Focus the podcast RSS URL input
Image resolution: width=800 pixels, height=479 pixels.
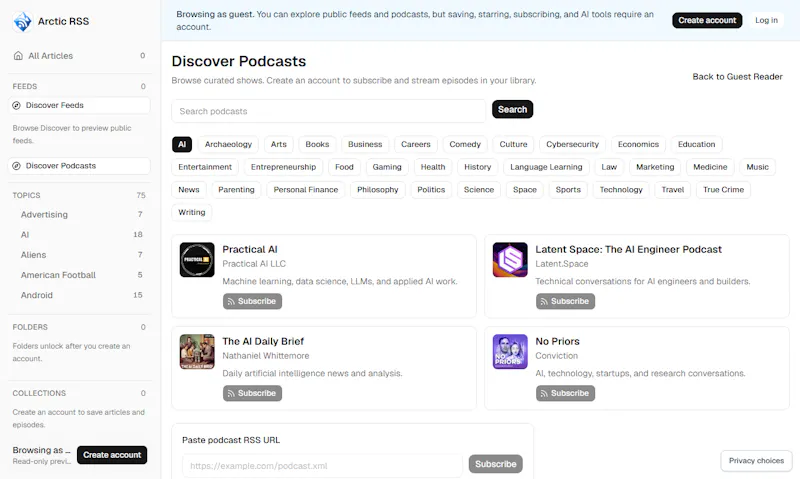tap(322, 466)
